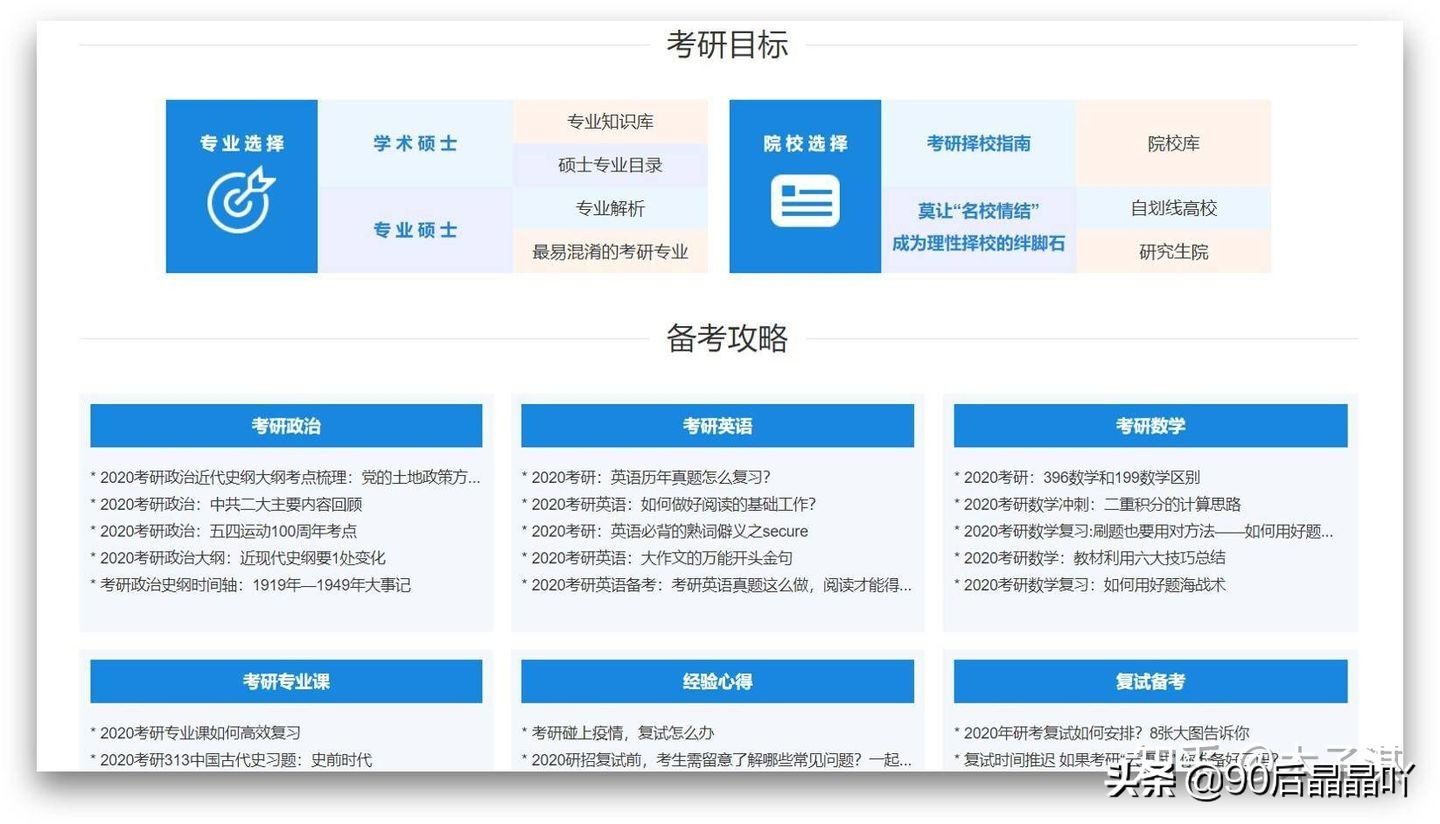Click the document card icon under 院校选择

pyautogui.click(x=805, y=201)
